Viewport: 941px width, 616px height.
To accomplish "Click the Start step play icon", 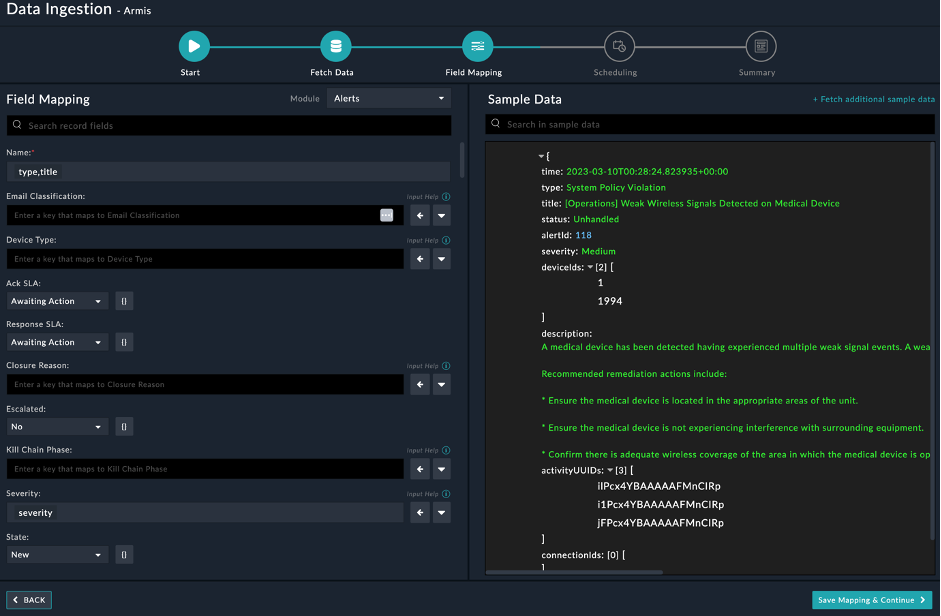I will coord(194,46).
